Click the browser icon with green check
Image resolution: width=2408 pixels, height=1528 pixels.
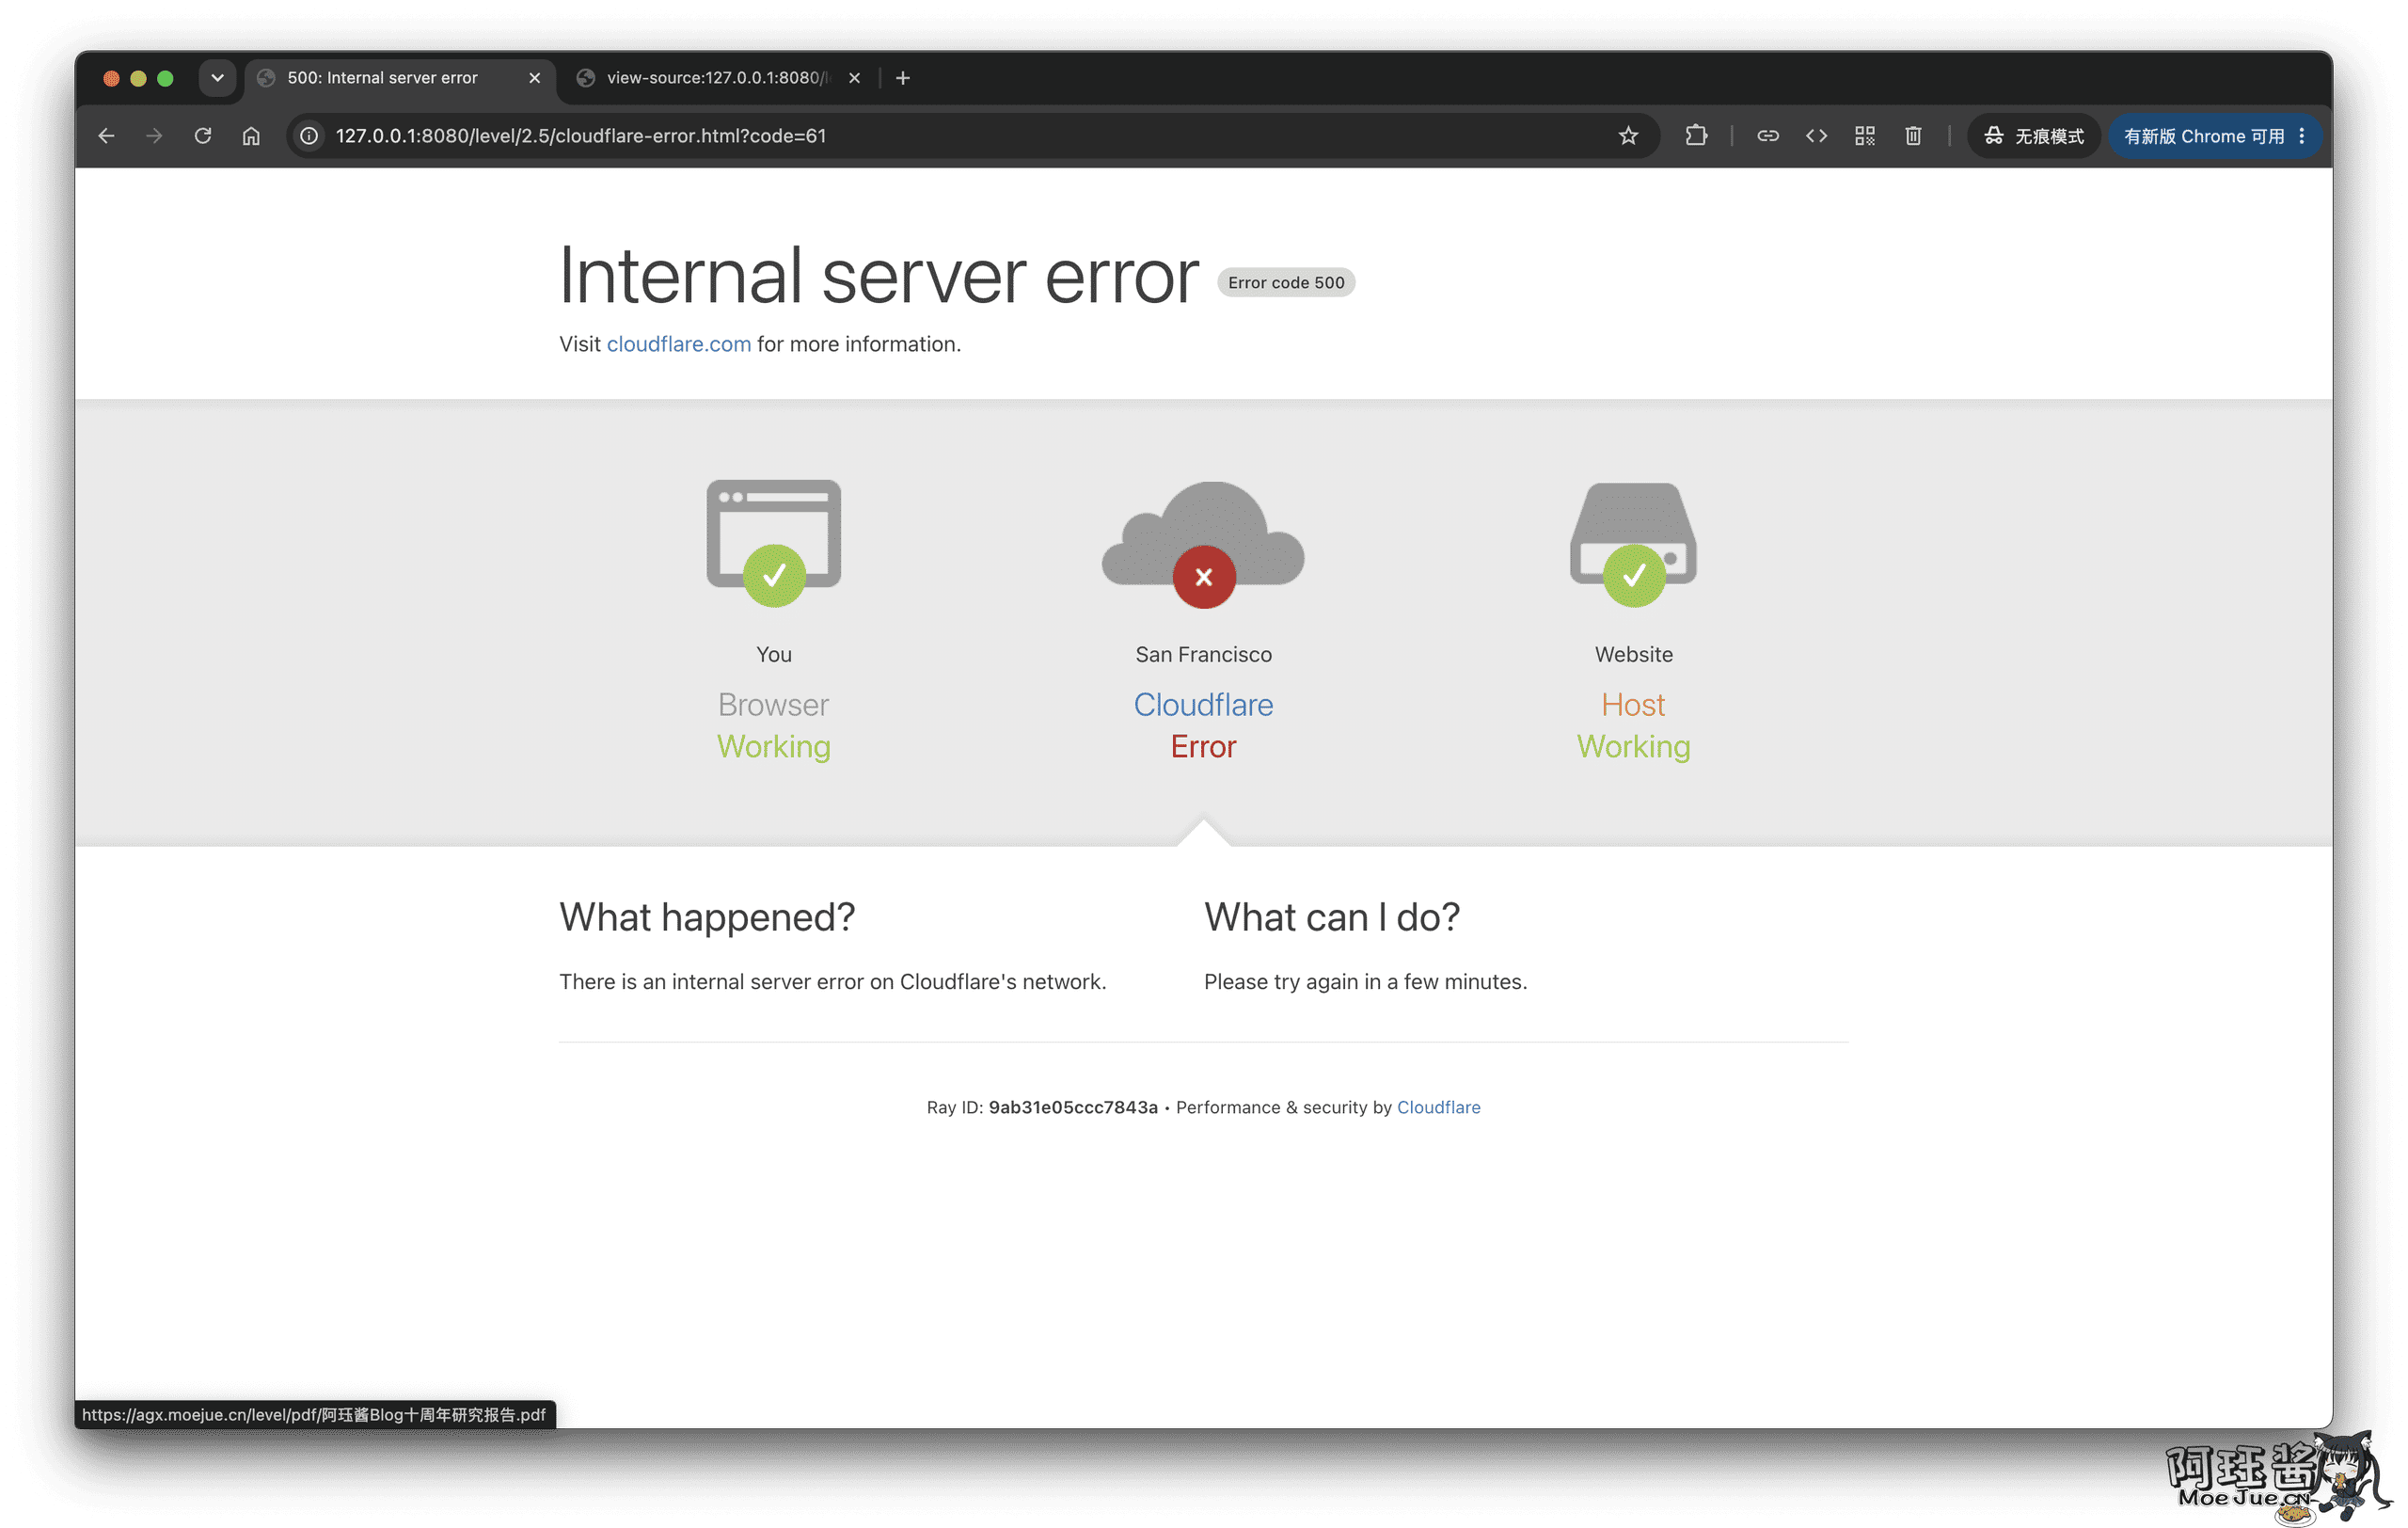774,542
